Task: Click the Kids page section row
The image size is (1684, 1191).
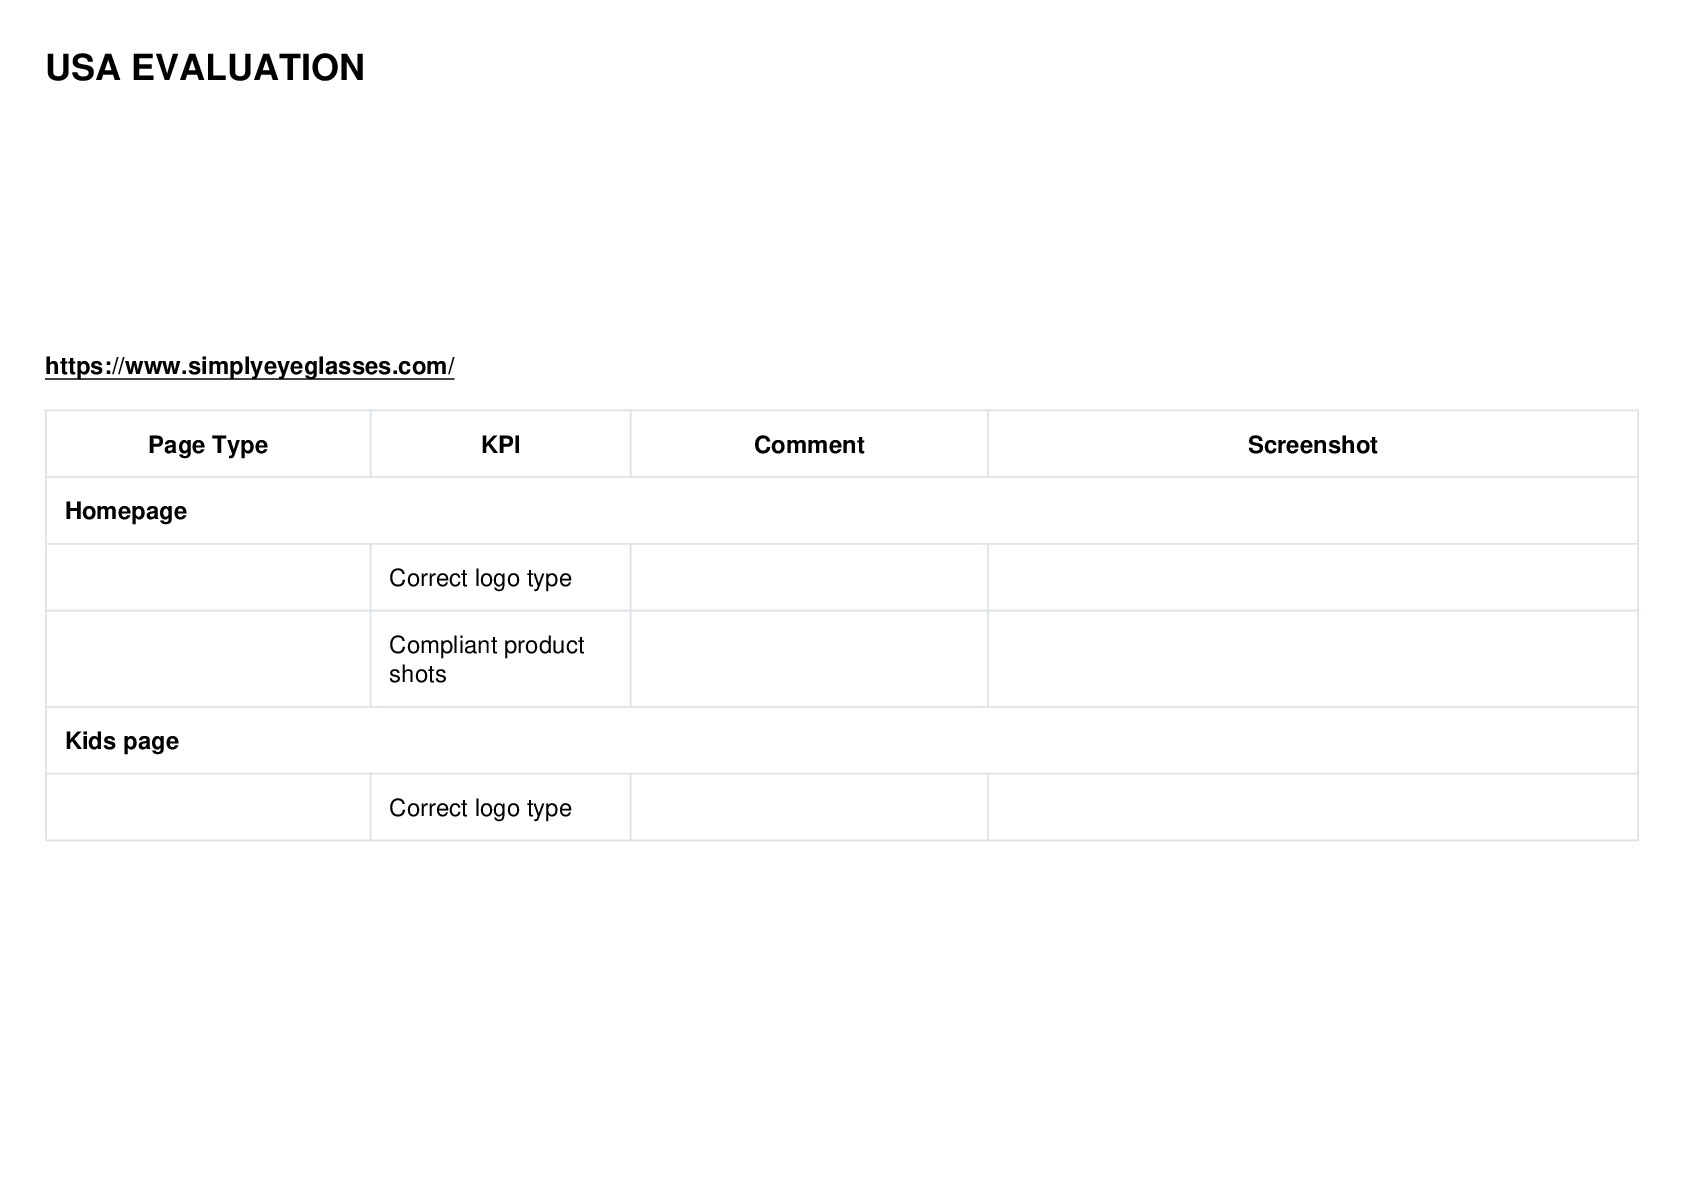Action: coord(842,741)
